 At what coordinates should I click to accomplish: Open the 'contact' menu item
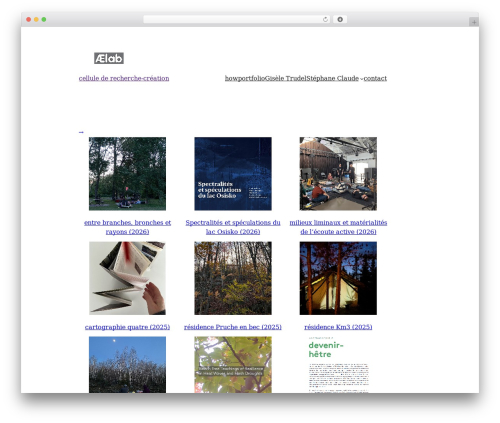375,78
